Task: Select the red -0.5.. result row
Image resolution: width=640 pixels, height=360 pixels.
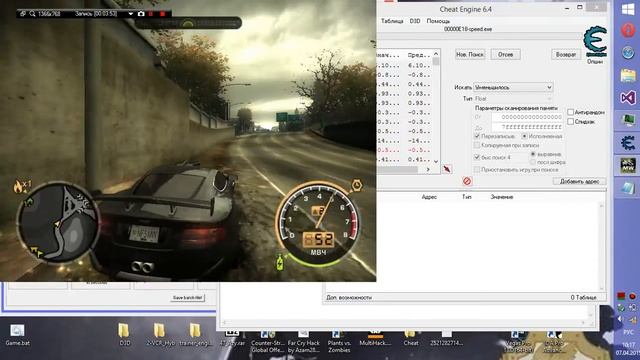Action: point(404,150)
